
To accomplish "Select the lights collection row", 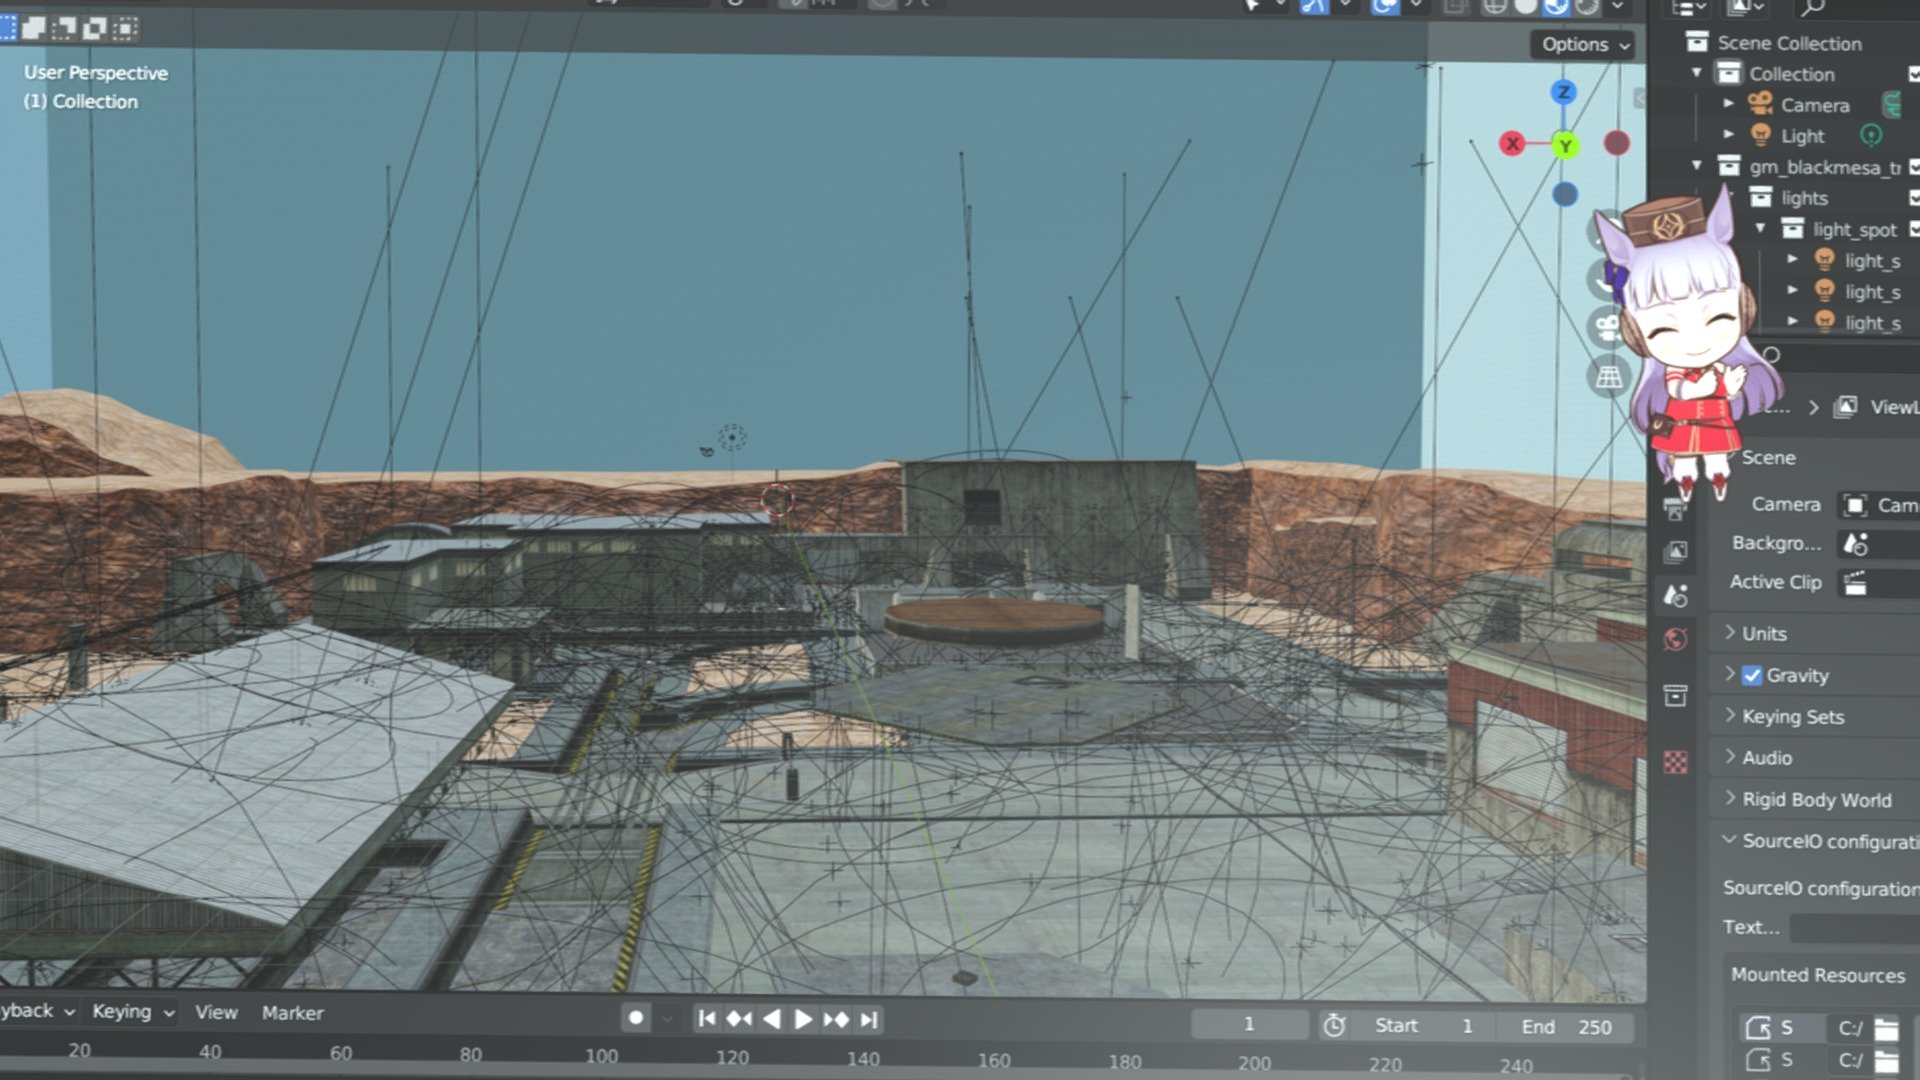I will [1803, 198].
